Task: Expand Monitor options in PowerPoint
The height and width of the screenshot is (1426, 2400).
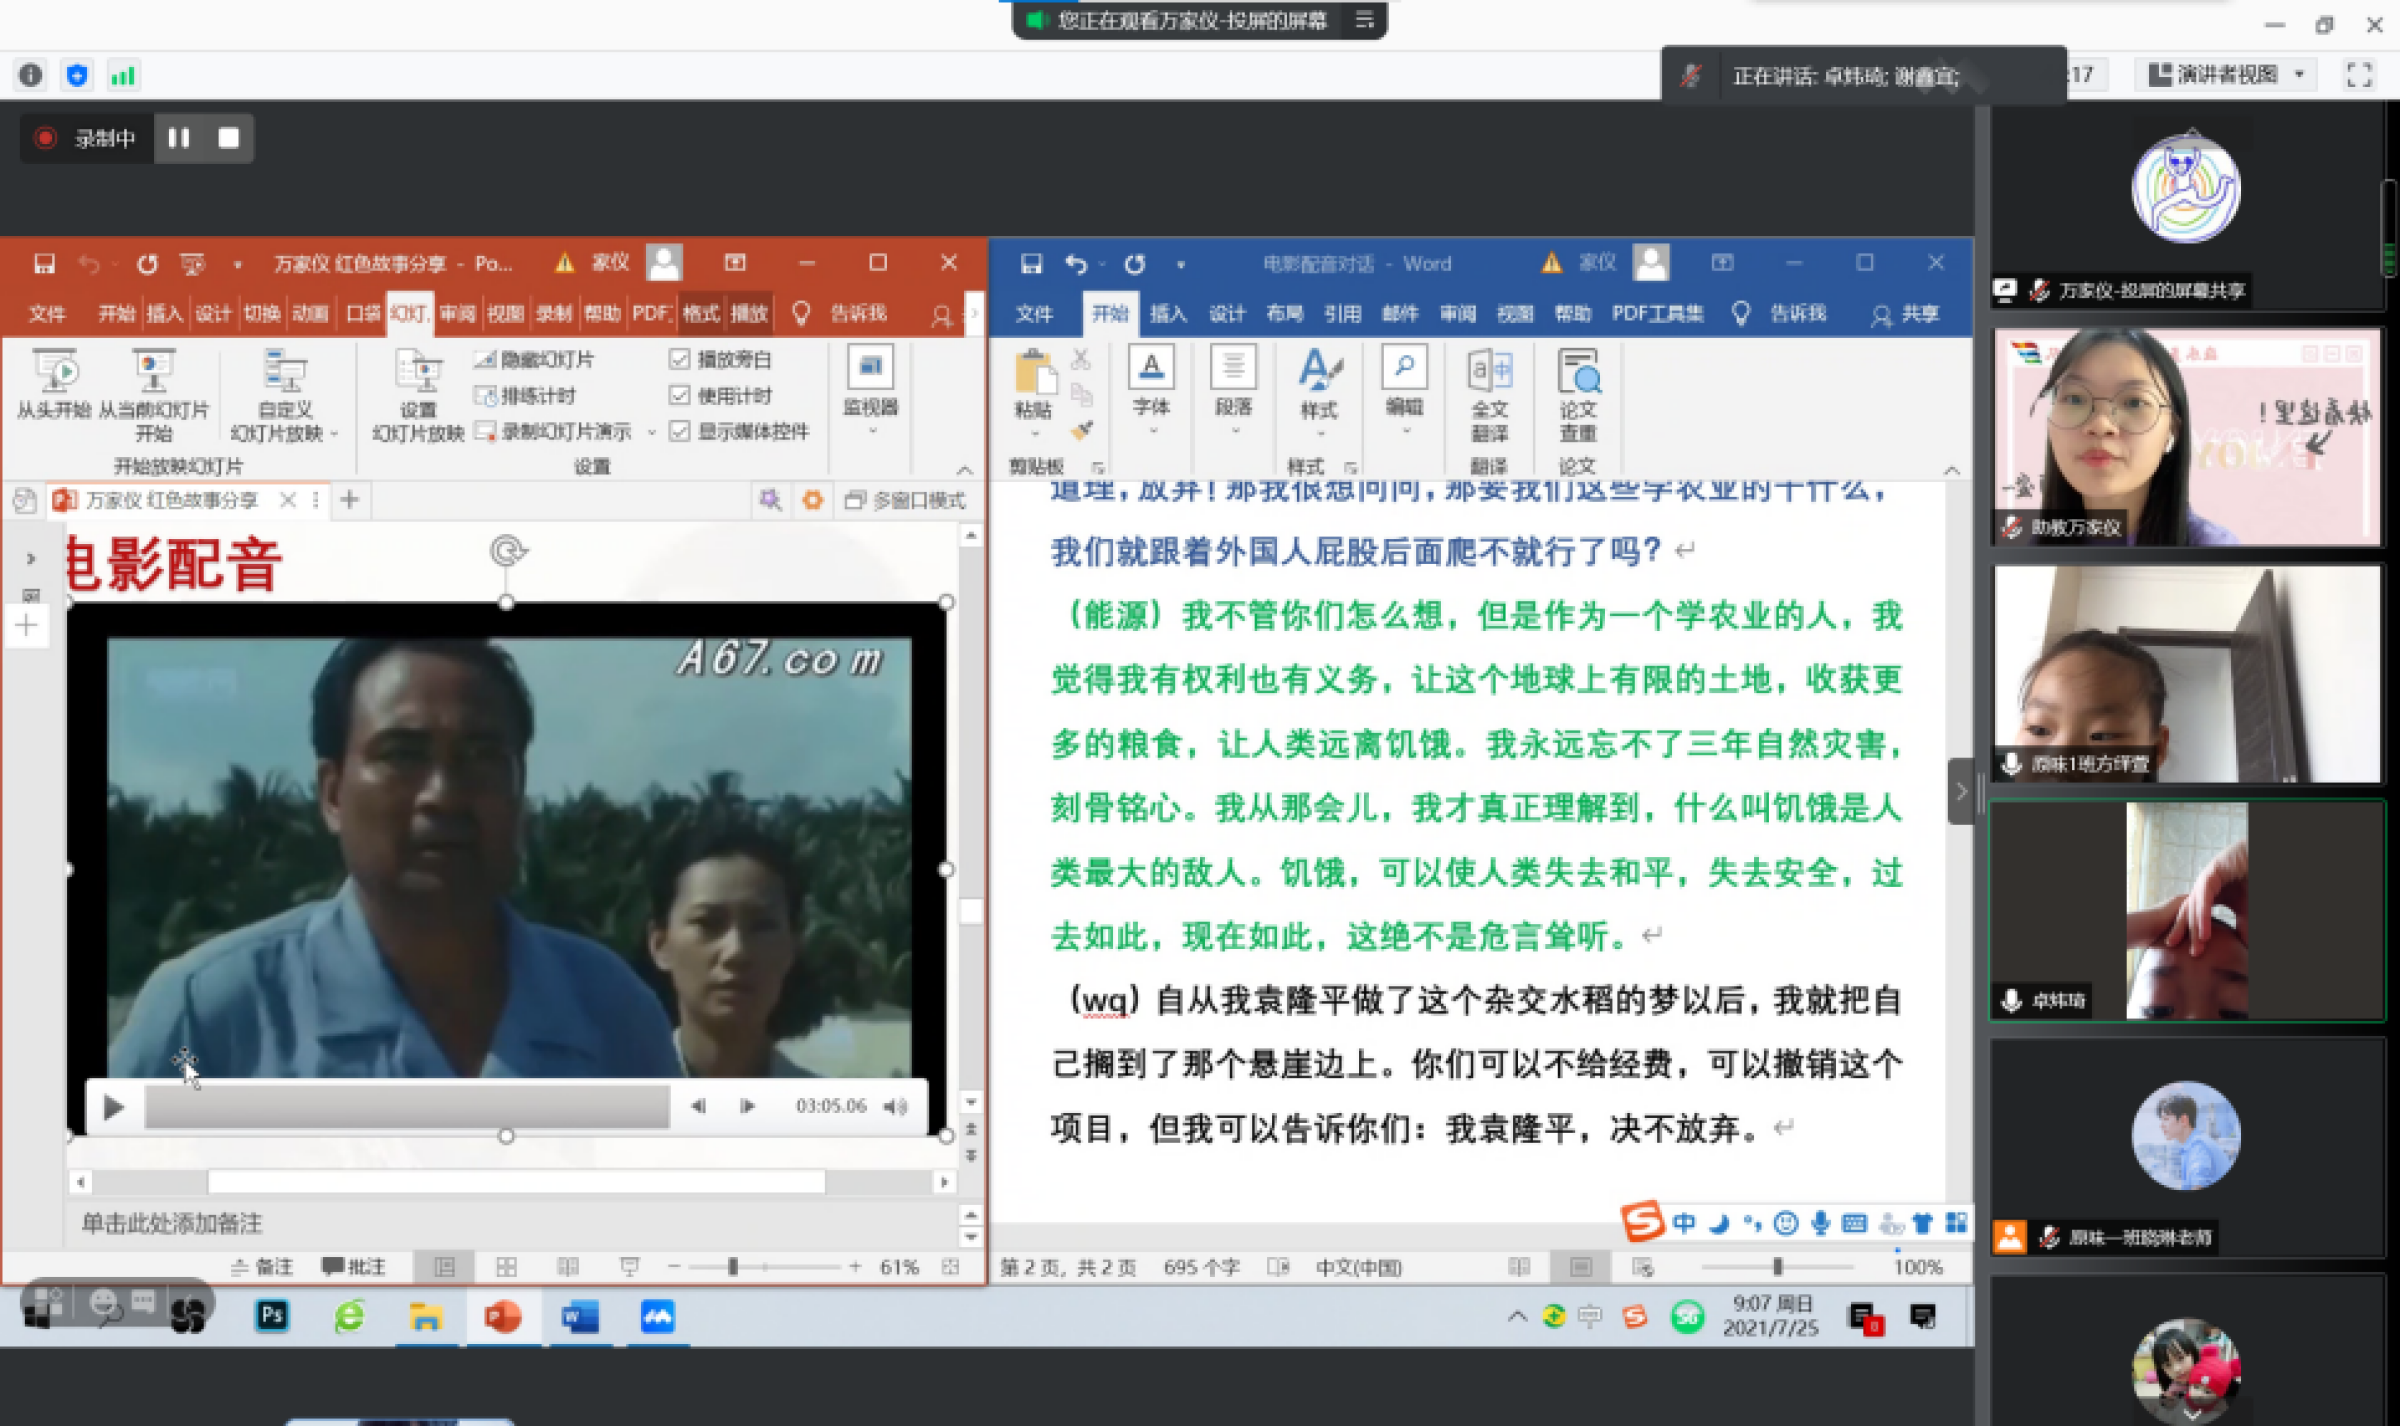Action: [x=871, y=390]
